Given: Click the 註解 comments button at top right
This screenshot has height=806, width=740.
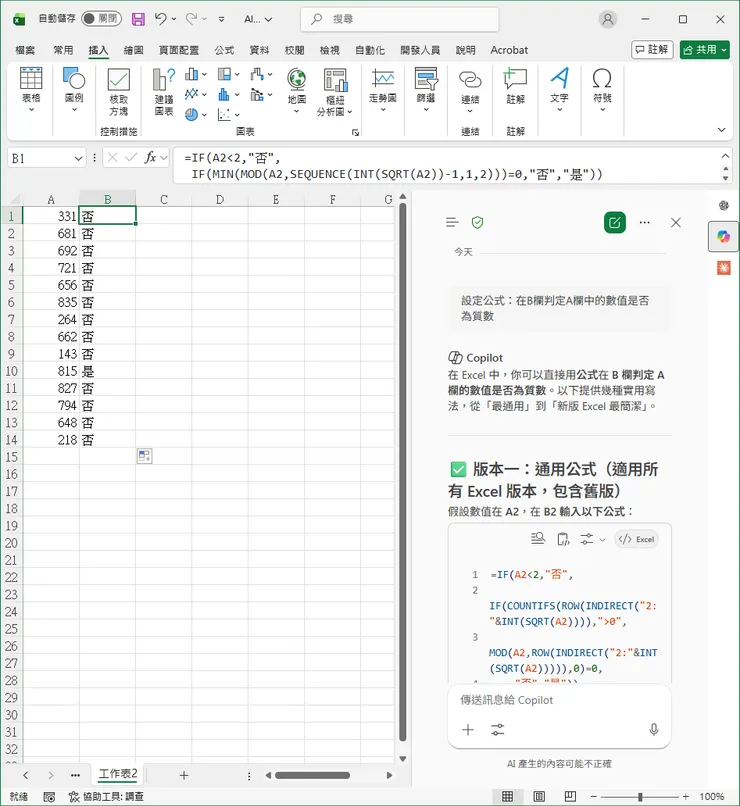Looking at the screenshot, I should click(652, 49).
